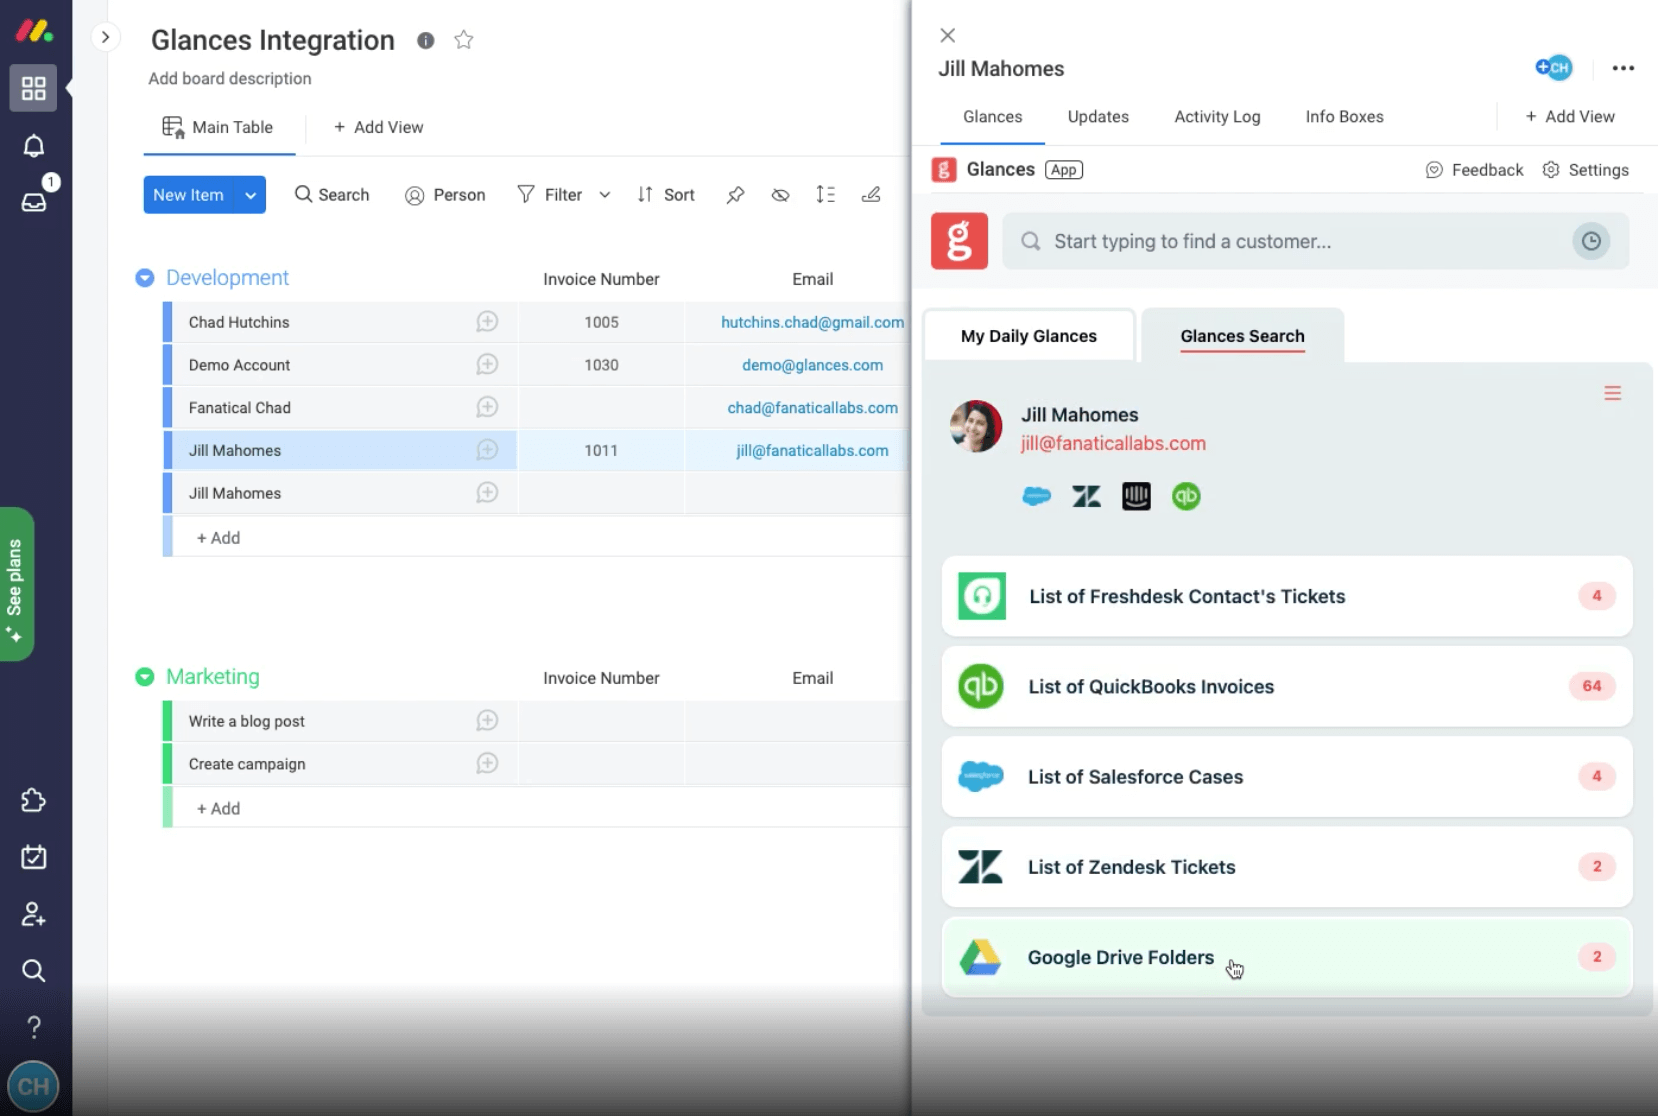Open the apps puzzle piece icon
The width and height of the screenshot is (1658, 1116).
coord(34,800)
